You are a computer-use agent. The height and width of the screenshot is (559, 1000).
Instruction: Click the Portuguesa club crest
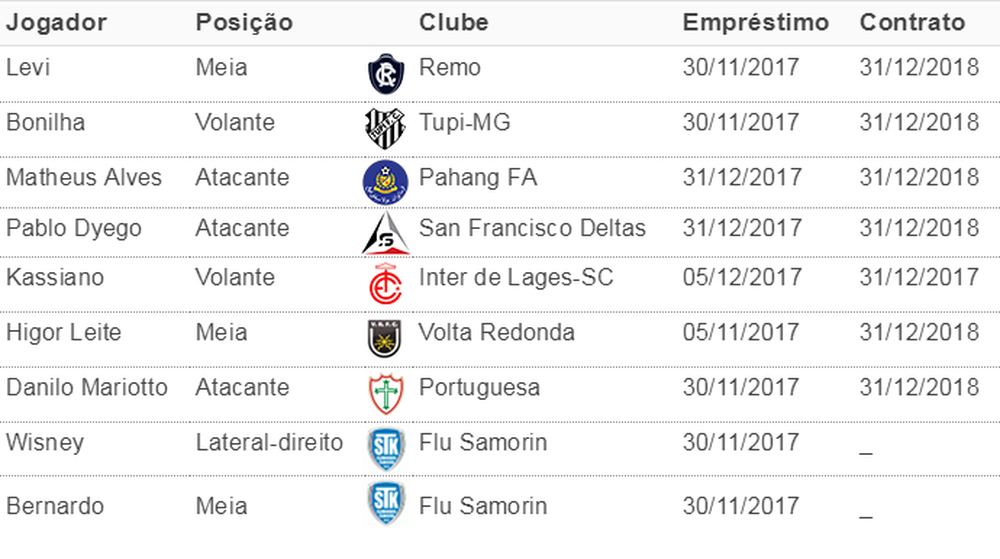[x=386, y=394]
